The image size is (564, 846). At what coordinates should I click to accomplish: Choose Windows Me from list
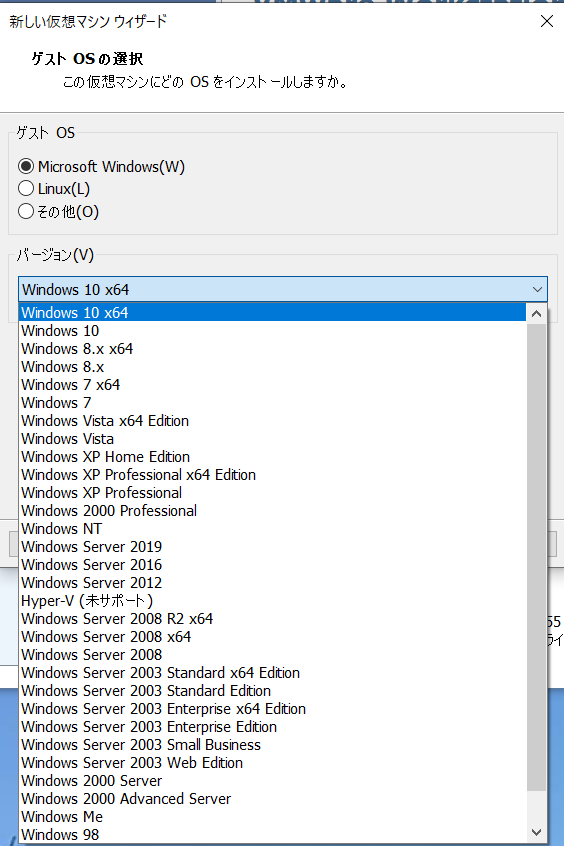click(x=273, y=816)
